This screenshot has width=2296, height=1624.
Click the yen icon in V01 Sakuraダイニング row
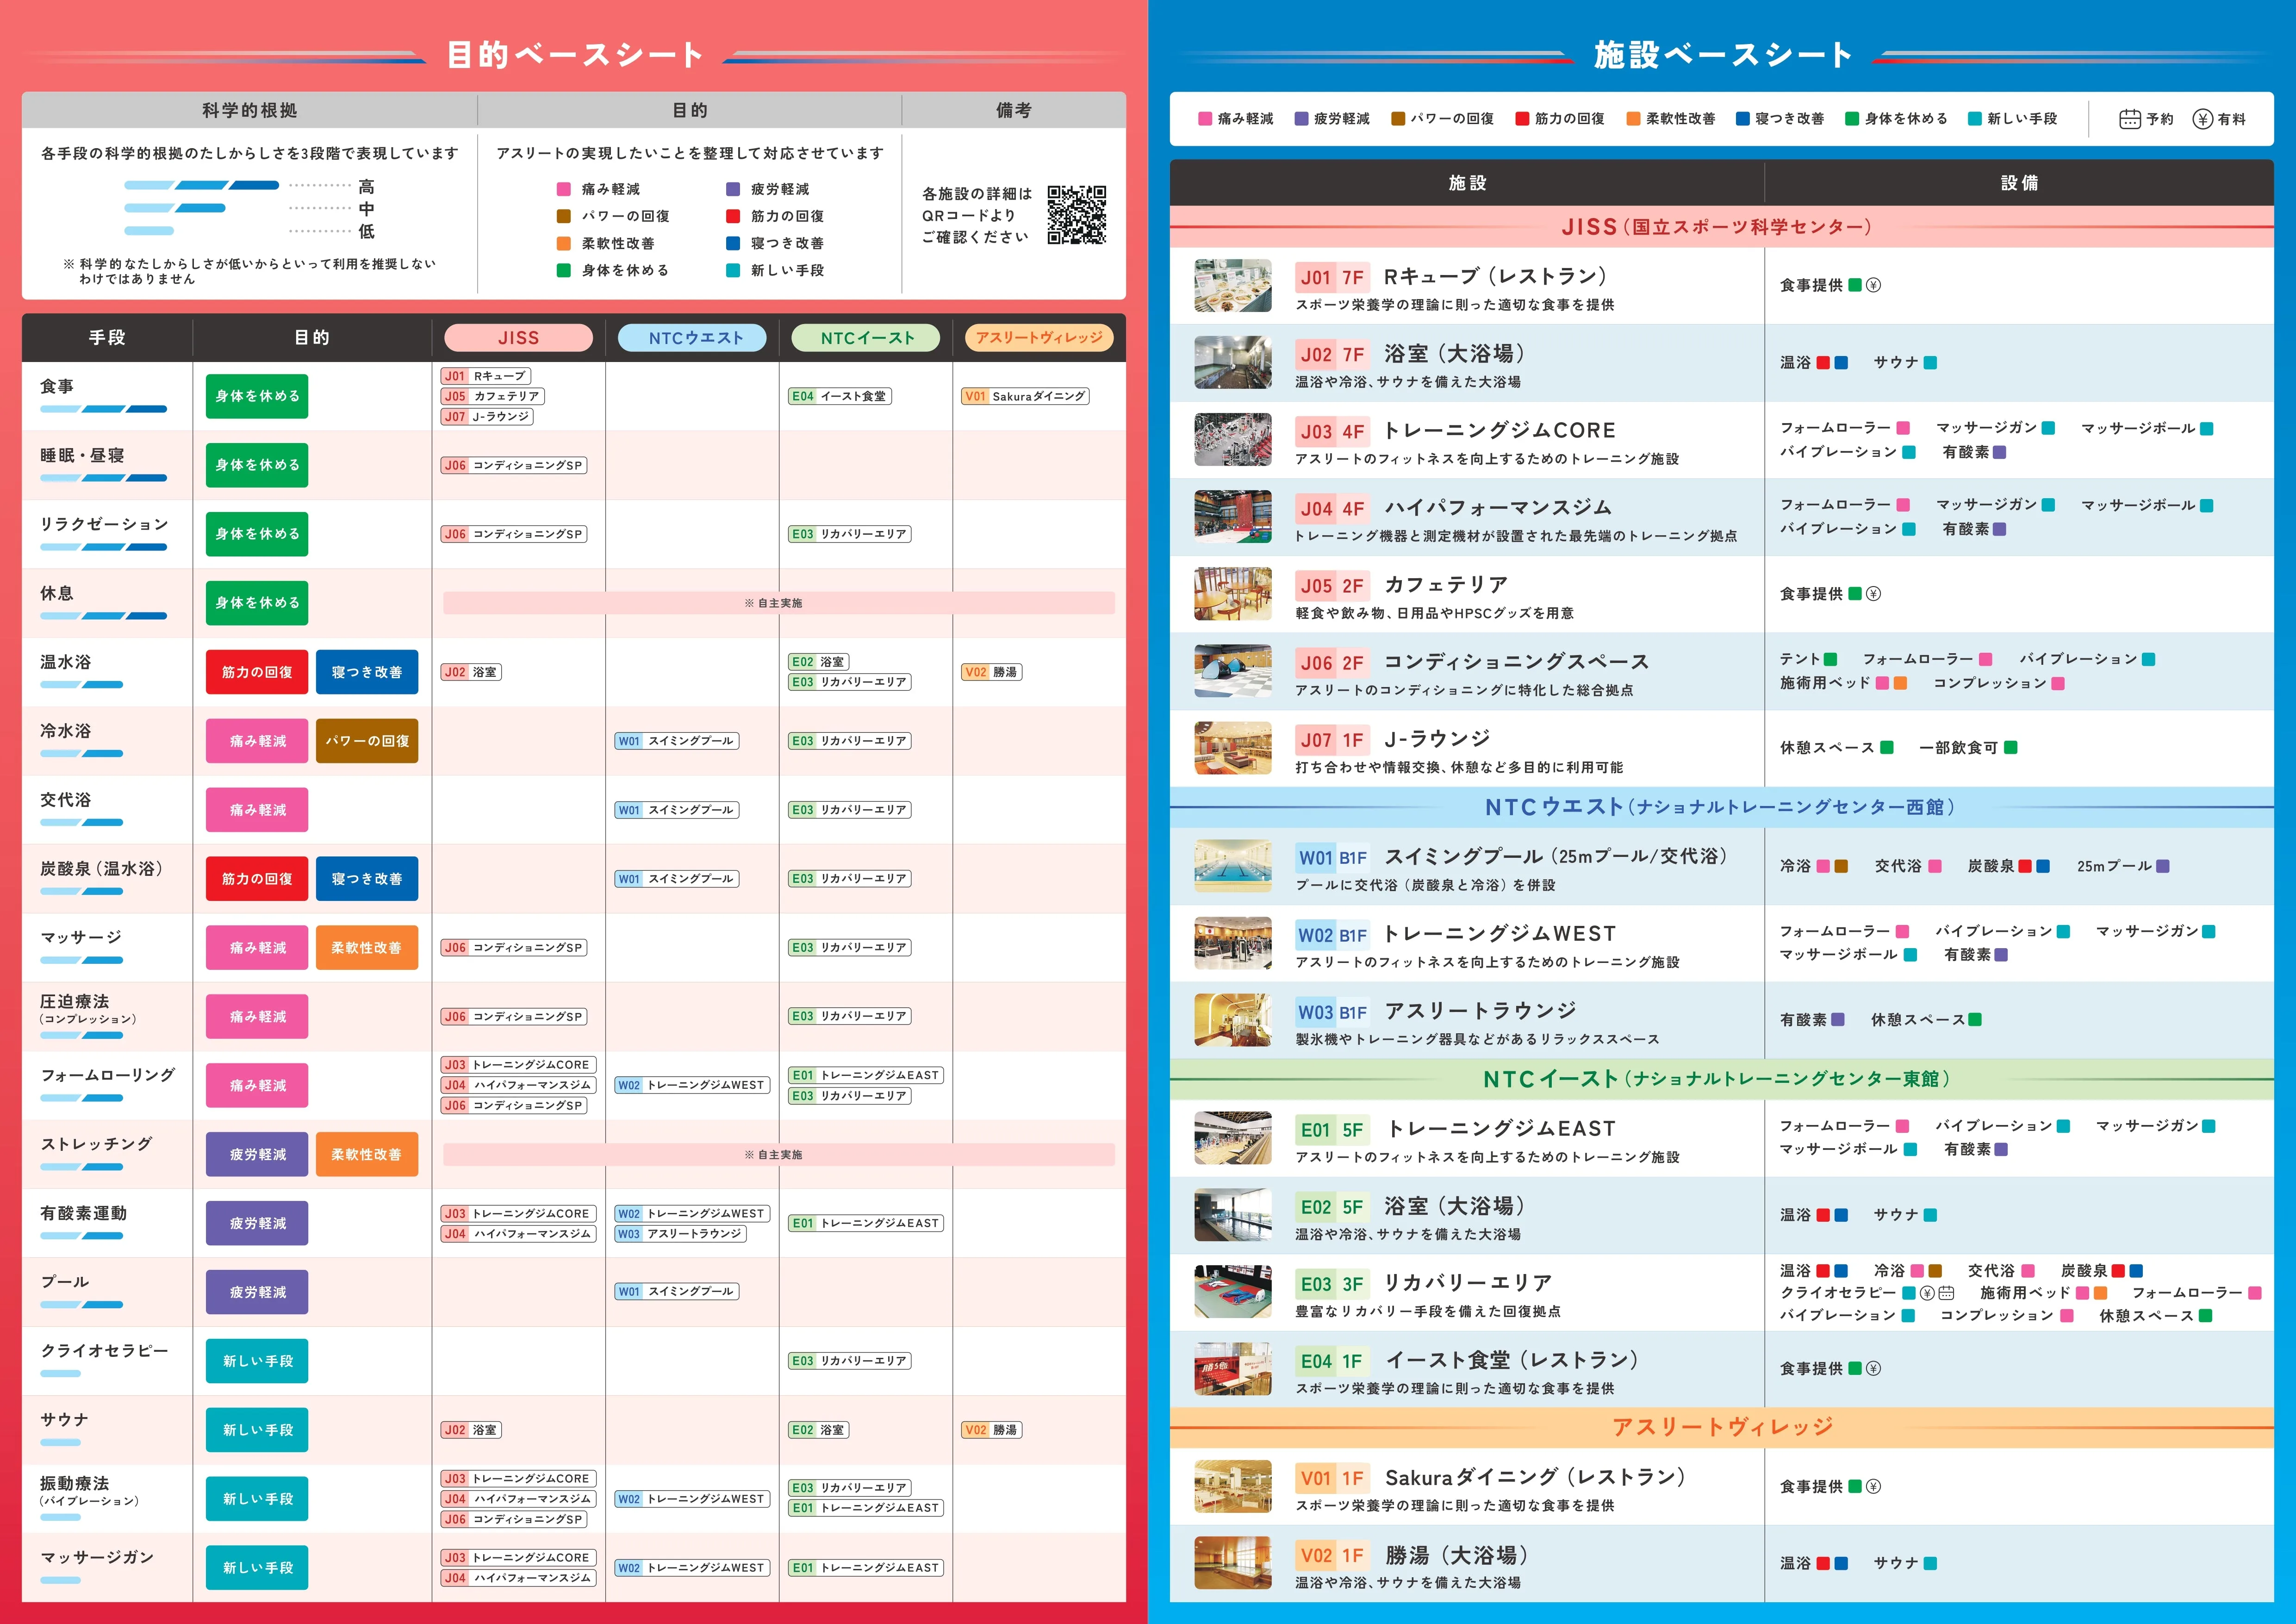click(1873, 1486)
